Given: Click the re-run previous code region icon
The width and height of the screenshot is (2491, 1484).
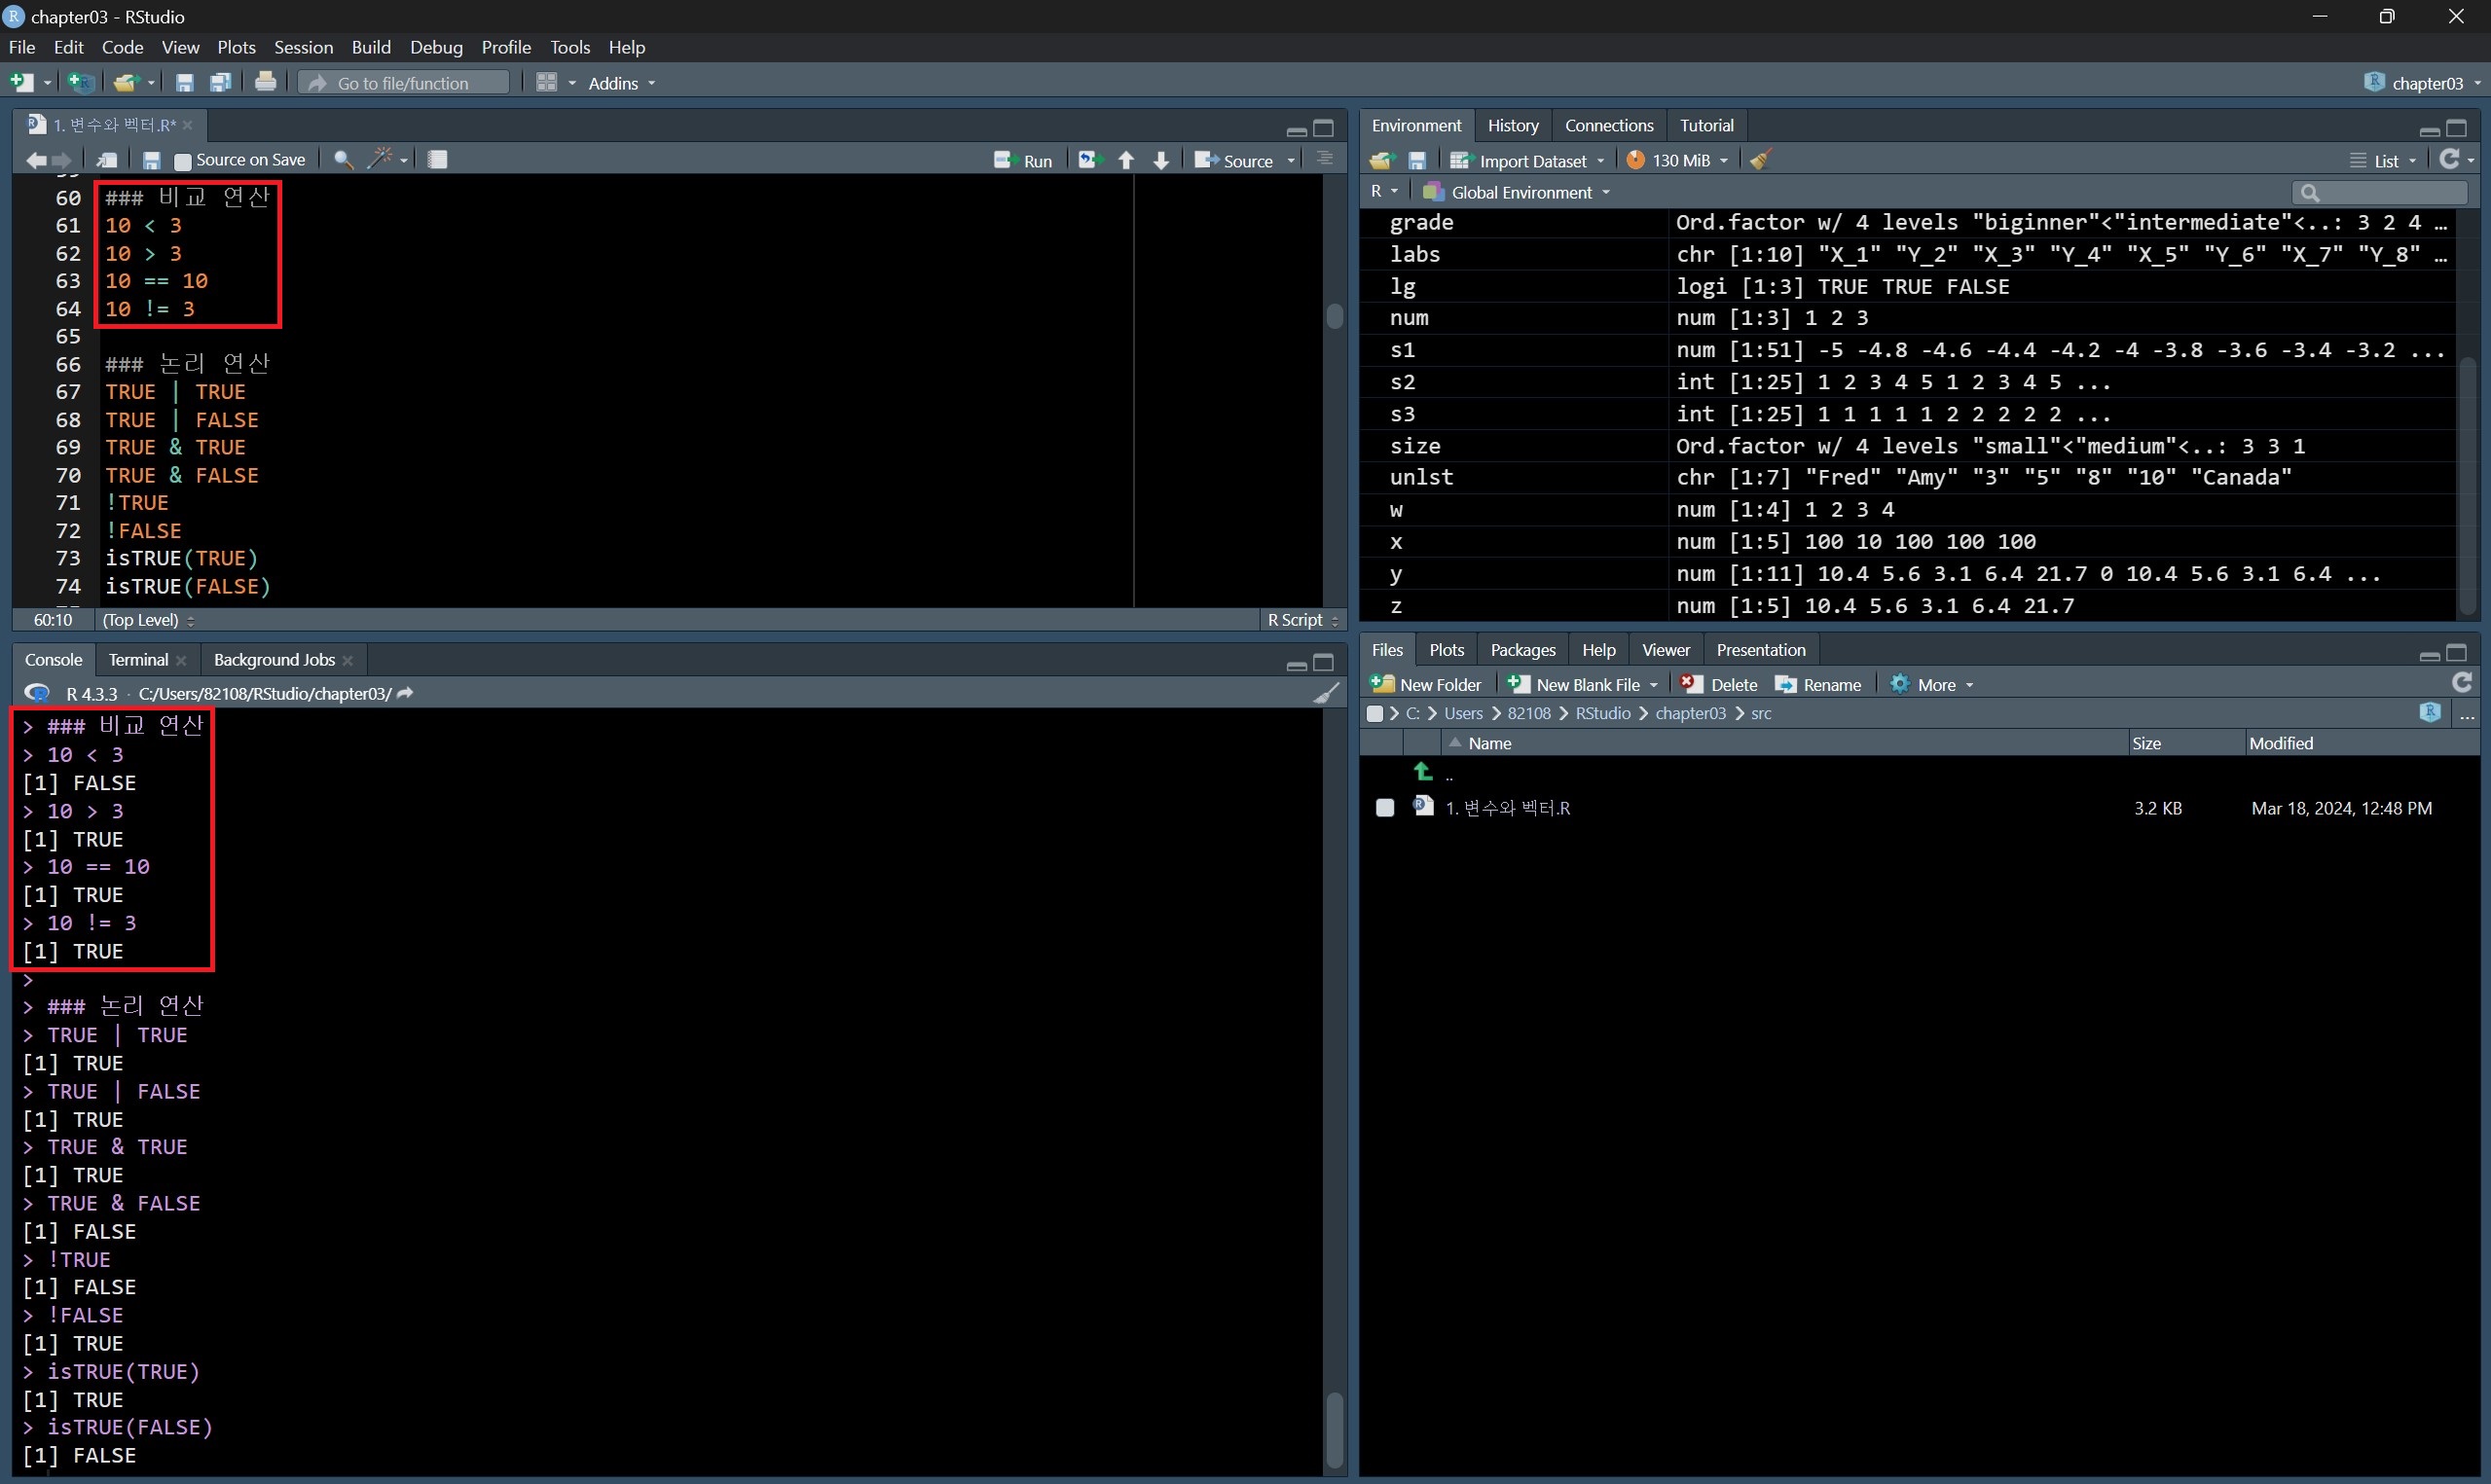Looking at the screenshot, I should click(1088, 160).
